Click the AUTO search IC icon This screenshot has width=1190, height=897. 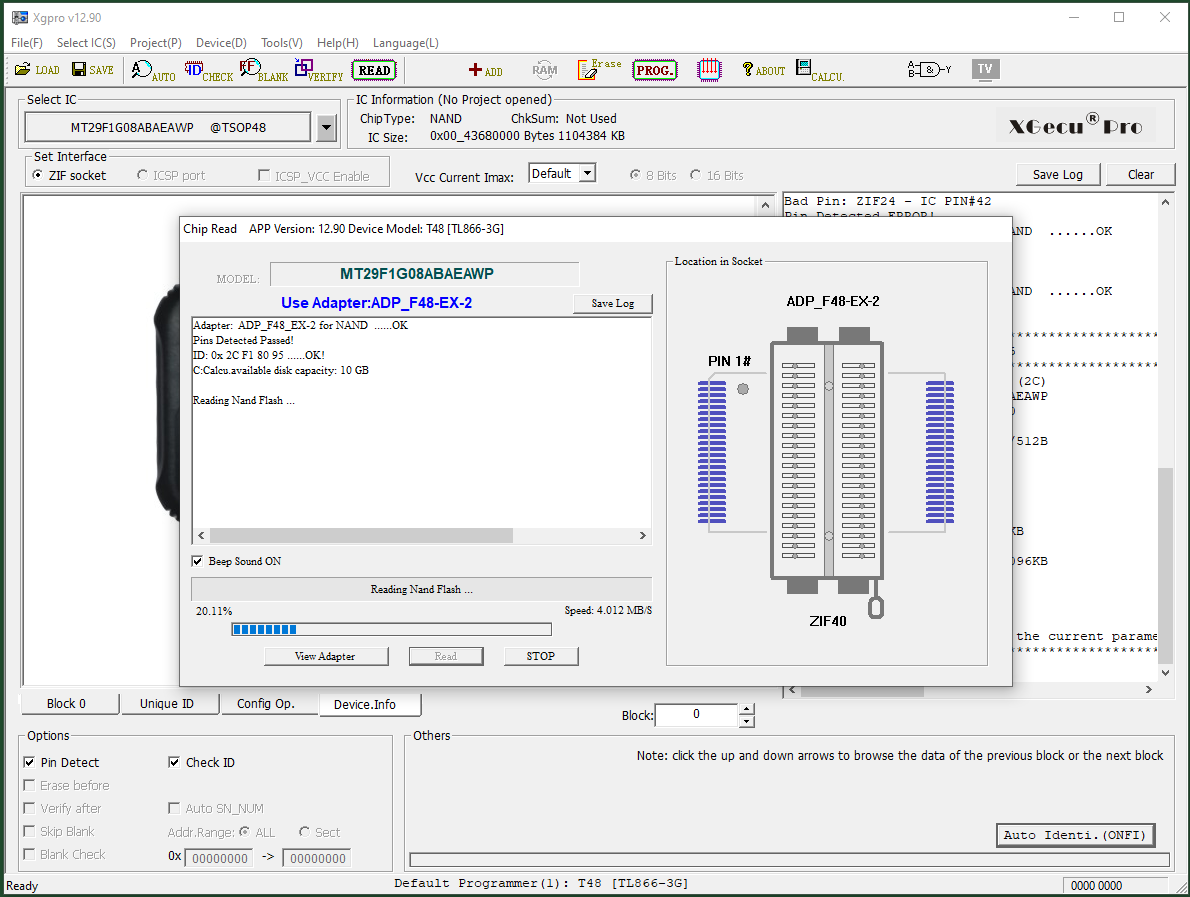point(153,71)
